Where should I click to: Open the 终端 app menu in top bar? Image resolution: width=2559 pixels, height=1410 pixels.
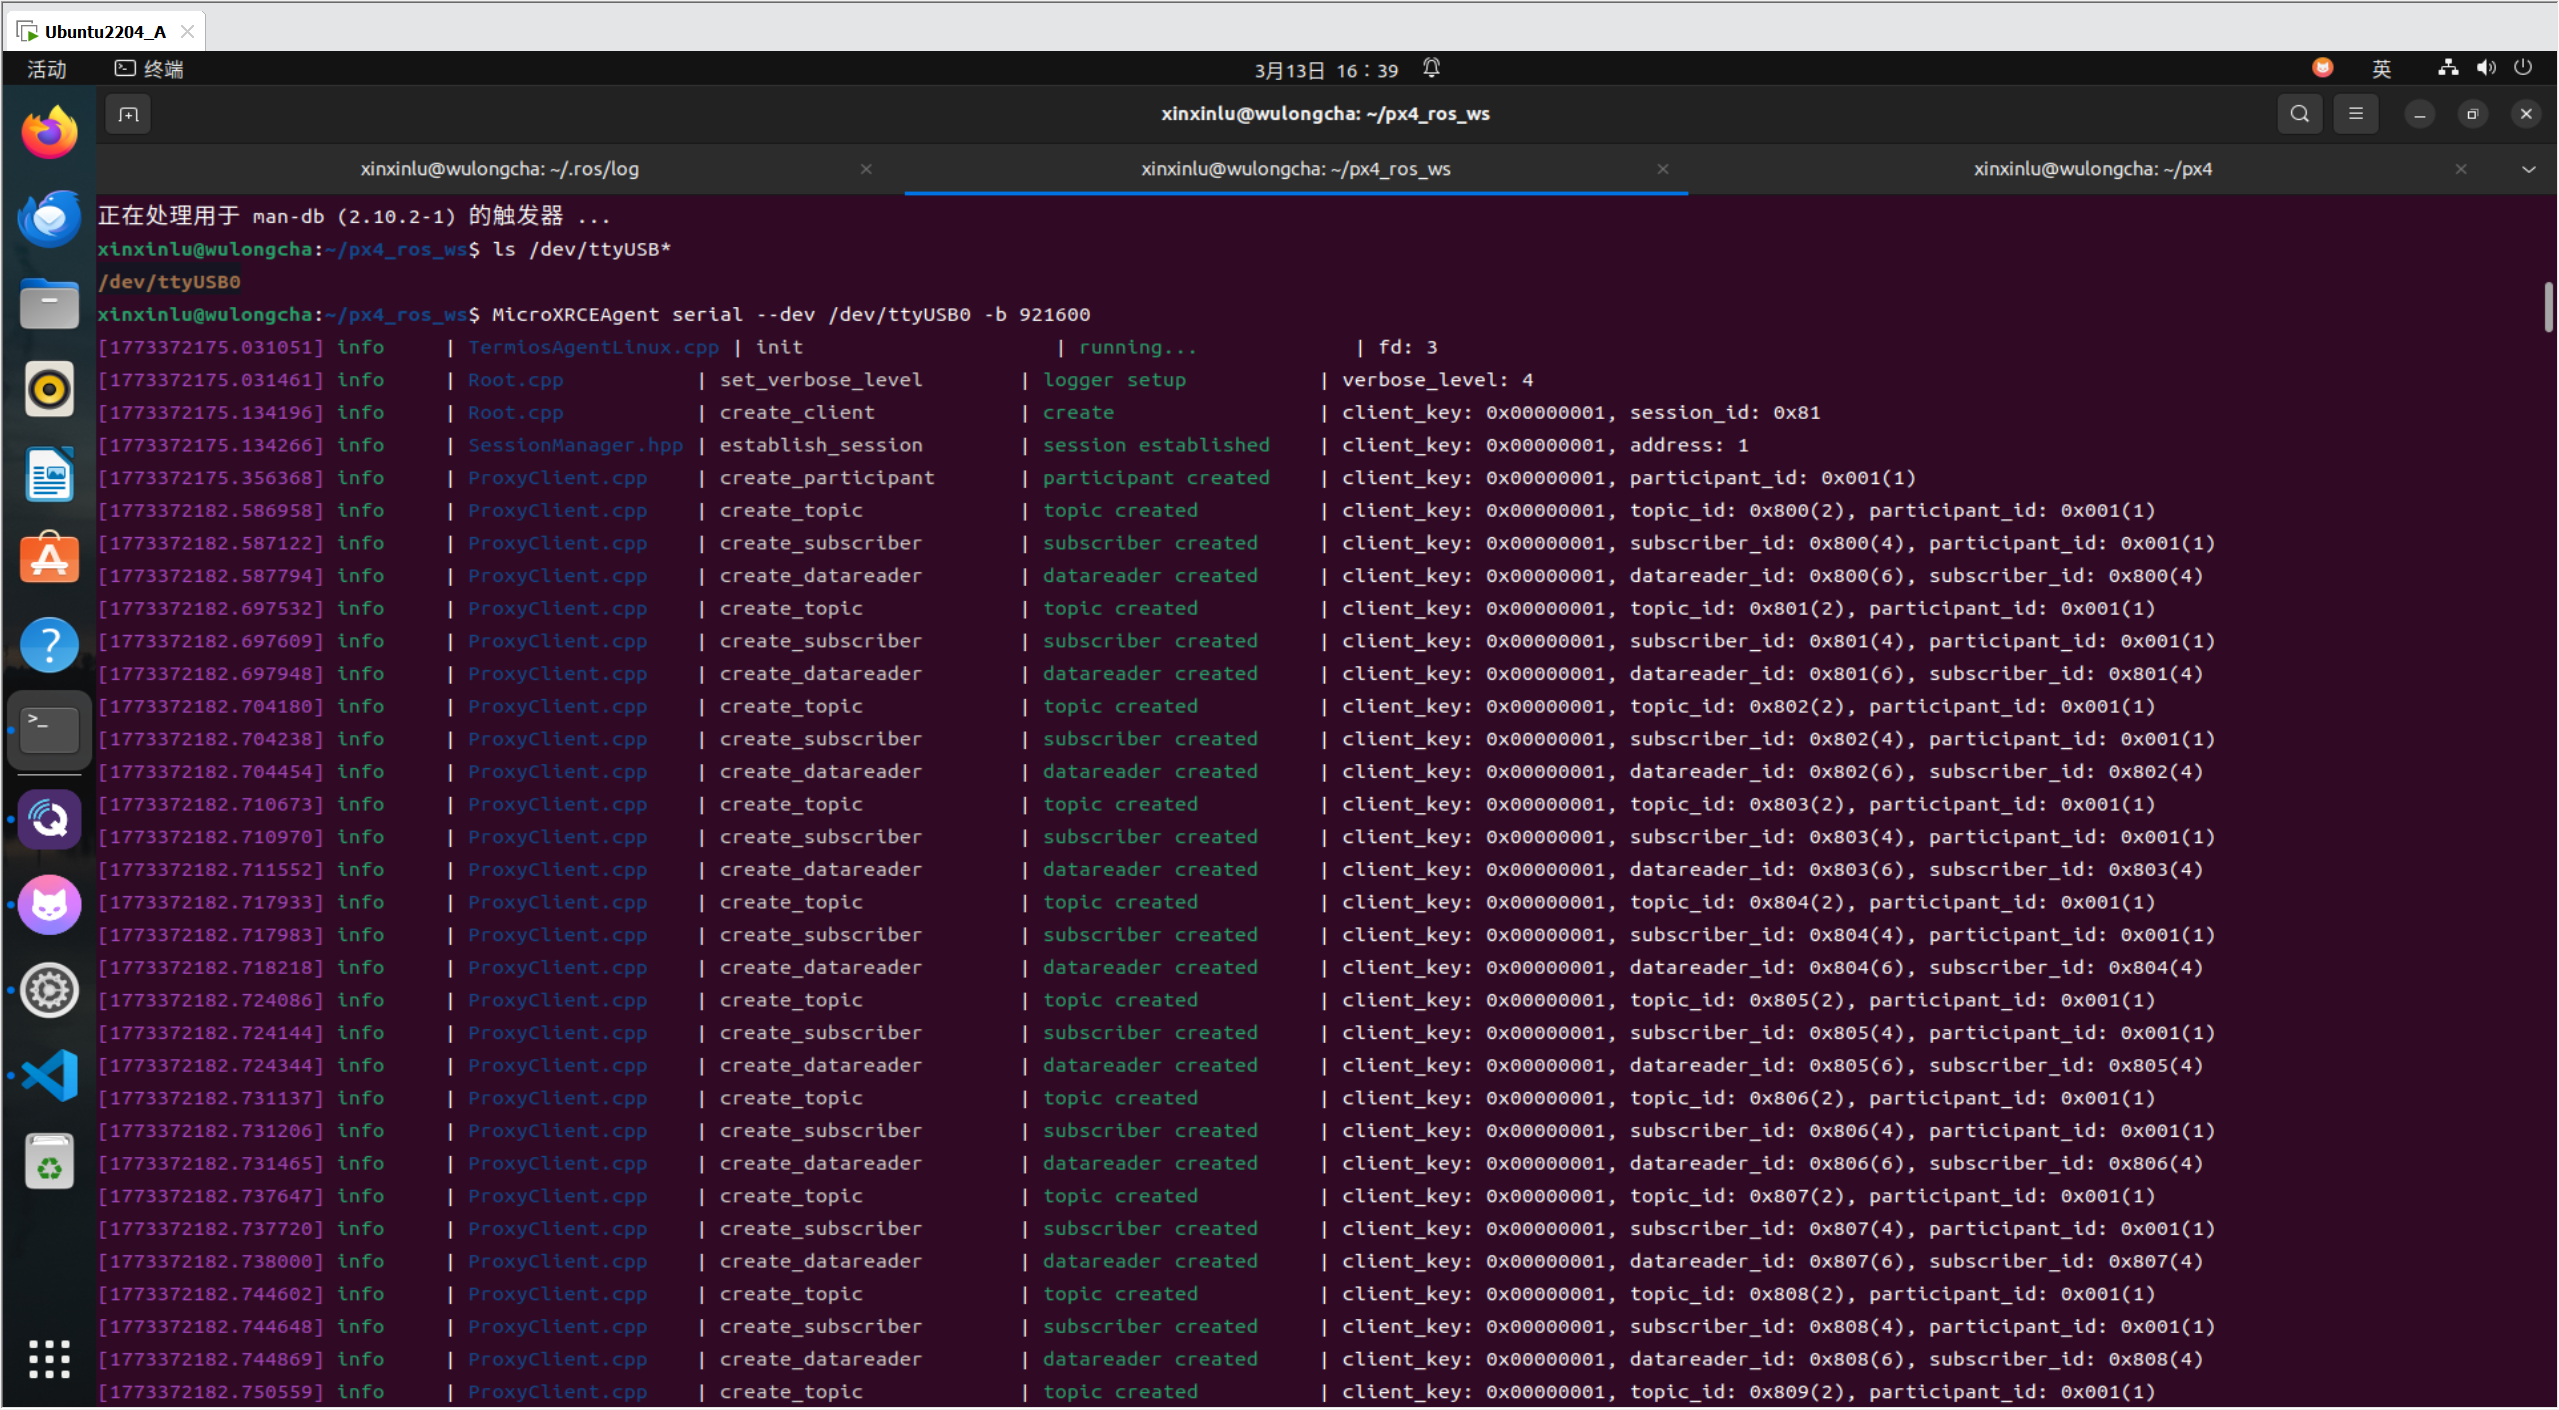[149, 69]
